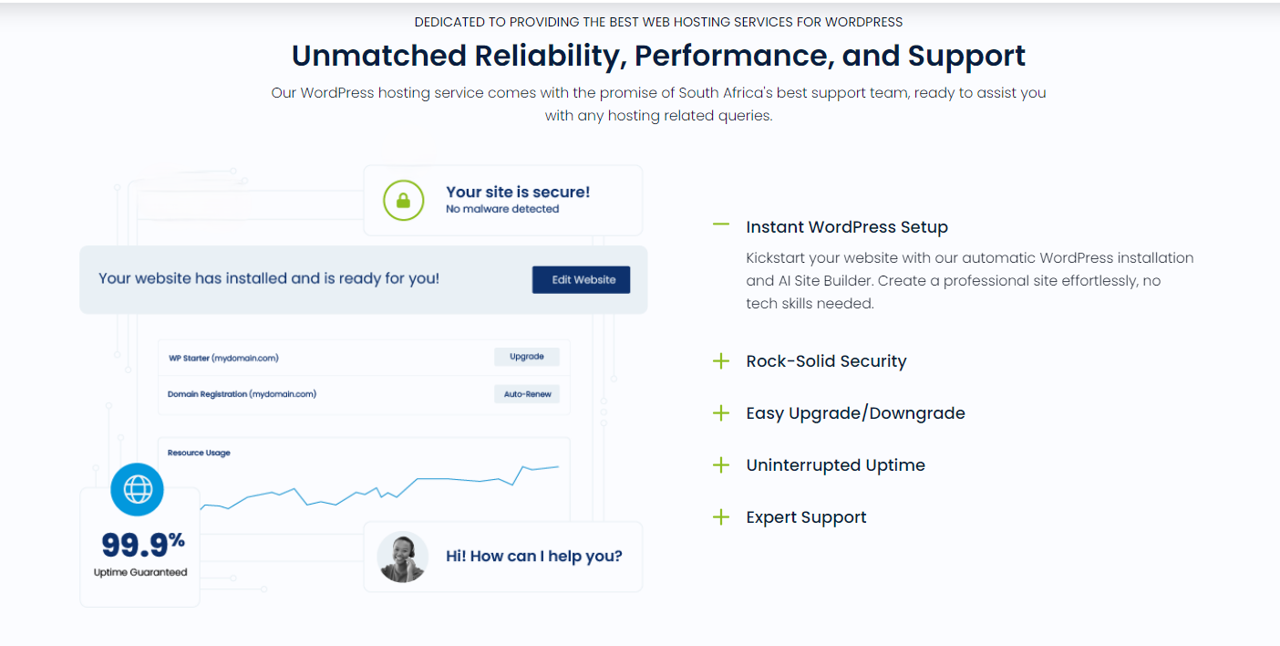
Task: Open the Expert Support accordion title
Action: pos(806,517)
